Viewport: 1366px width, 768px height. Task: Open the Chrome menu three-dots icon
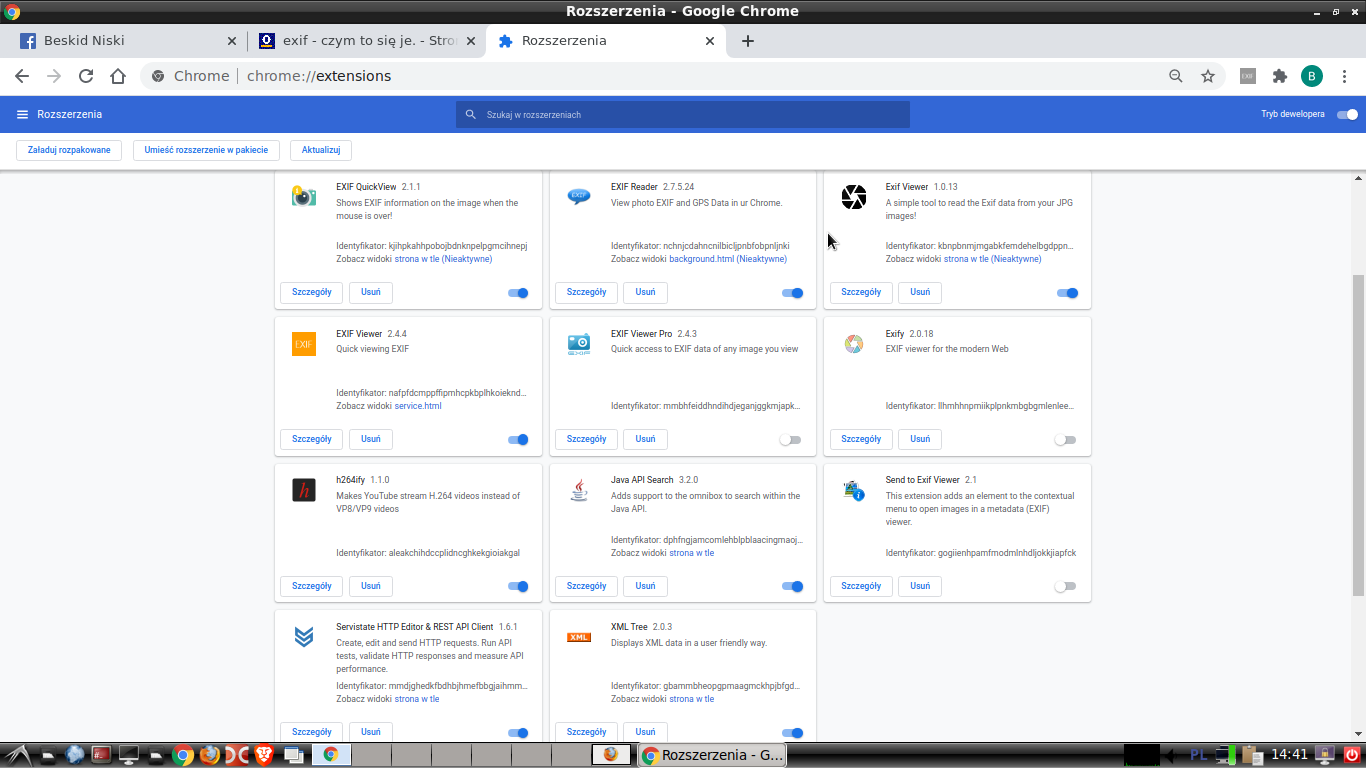[1343, 76]
